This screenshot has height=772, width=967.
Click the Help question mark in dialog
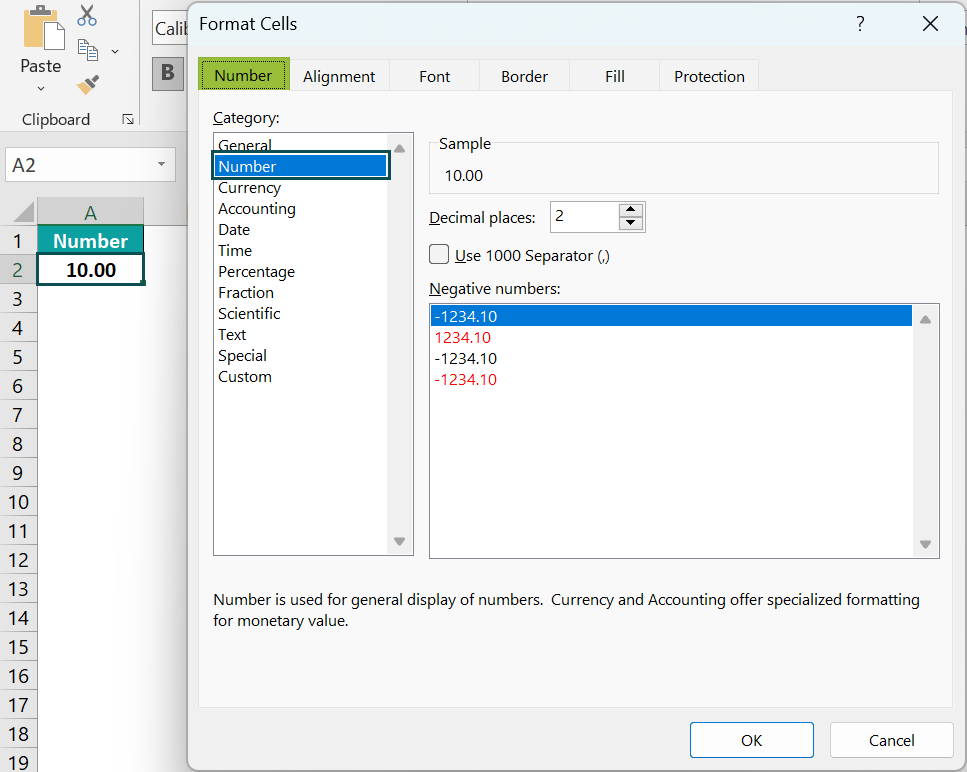(860, 24)
